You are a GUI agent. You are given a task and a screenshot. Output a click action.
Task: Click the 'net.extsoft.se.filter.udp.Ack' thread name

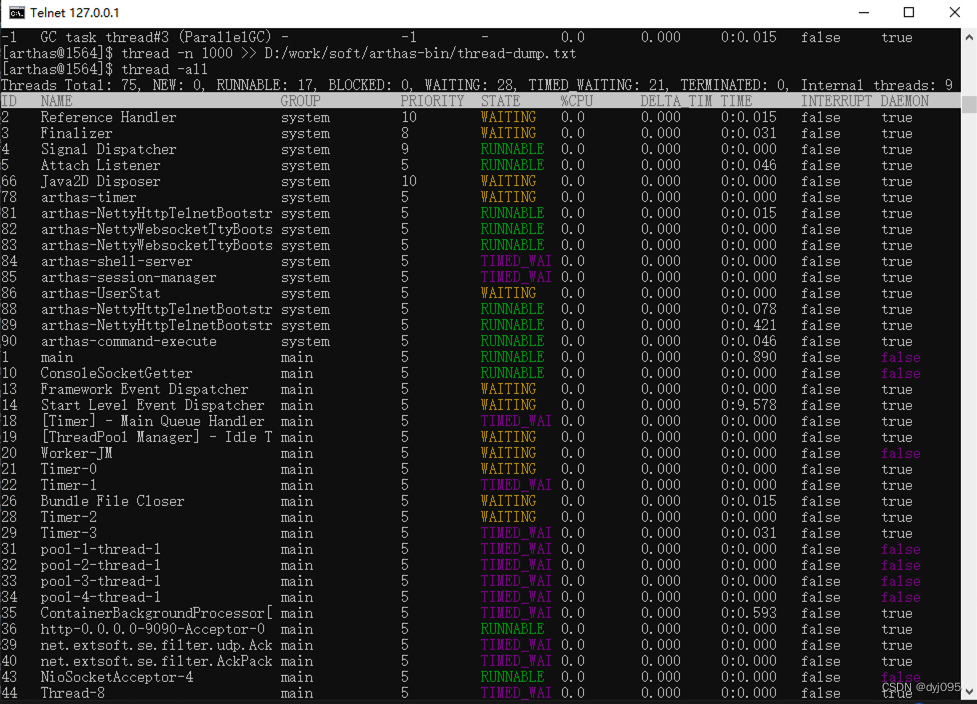(156, 645)
